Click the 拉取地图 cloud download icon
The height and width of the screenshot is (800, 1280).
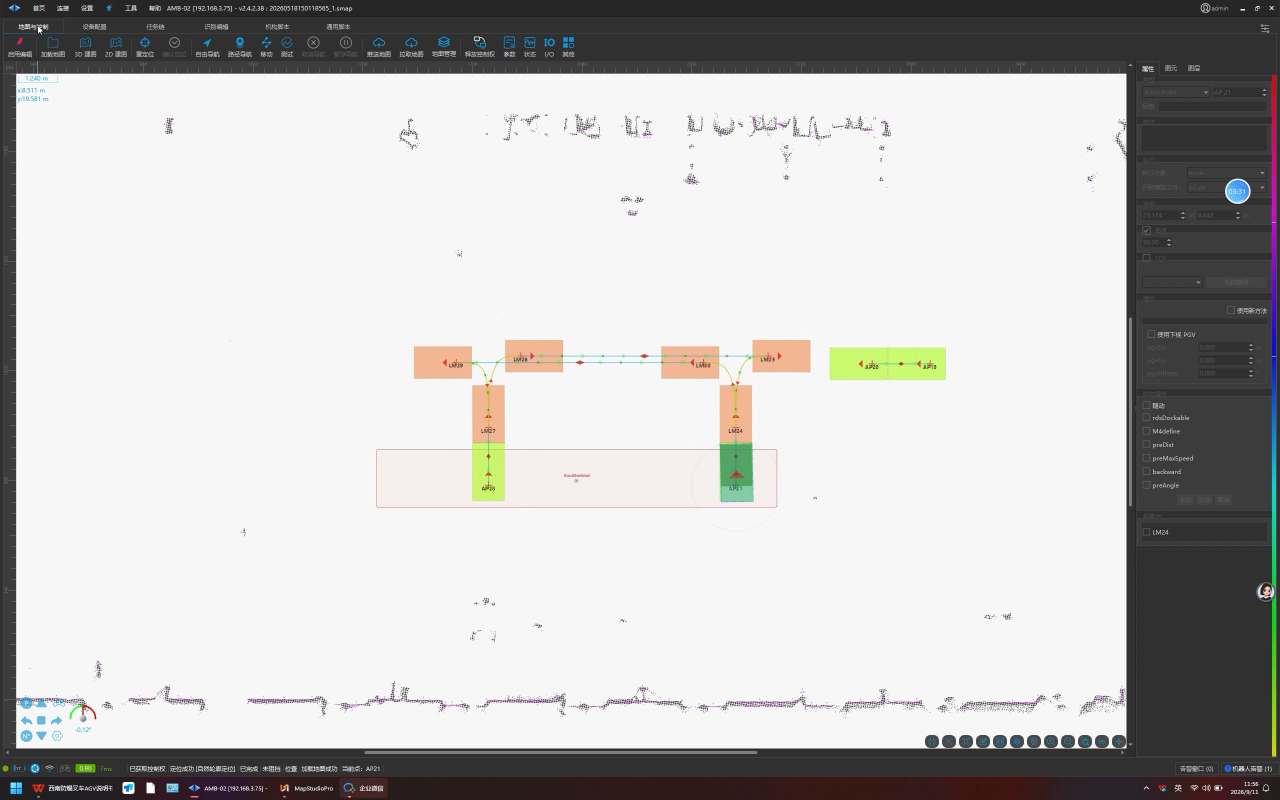pos(411,43)
